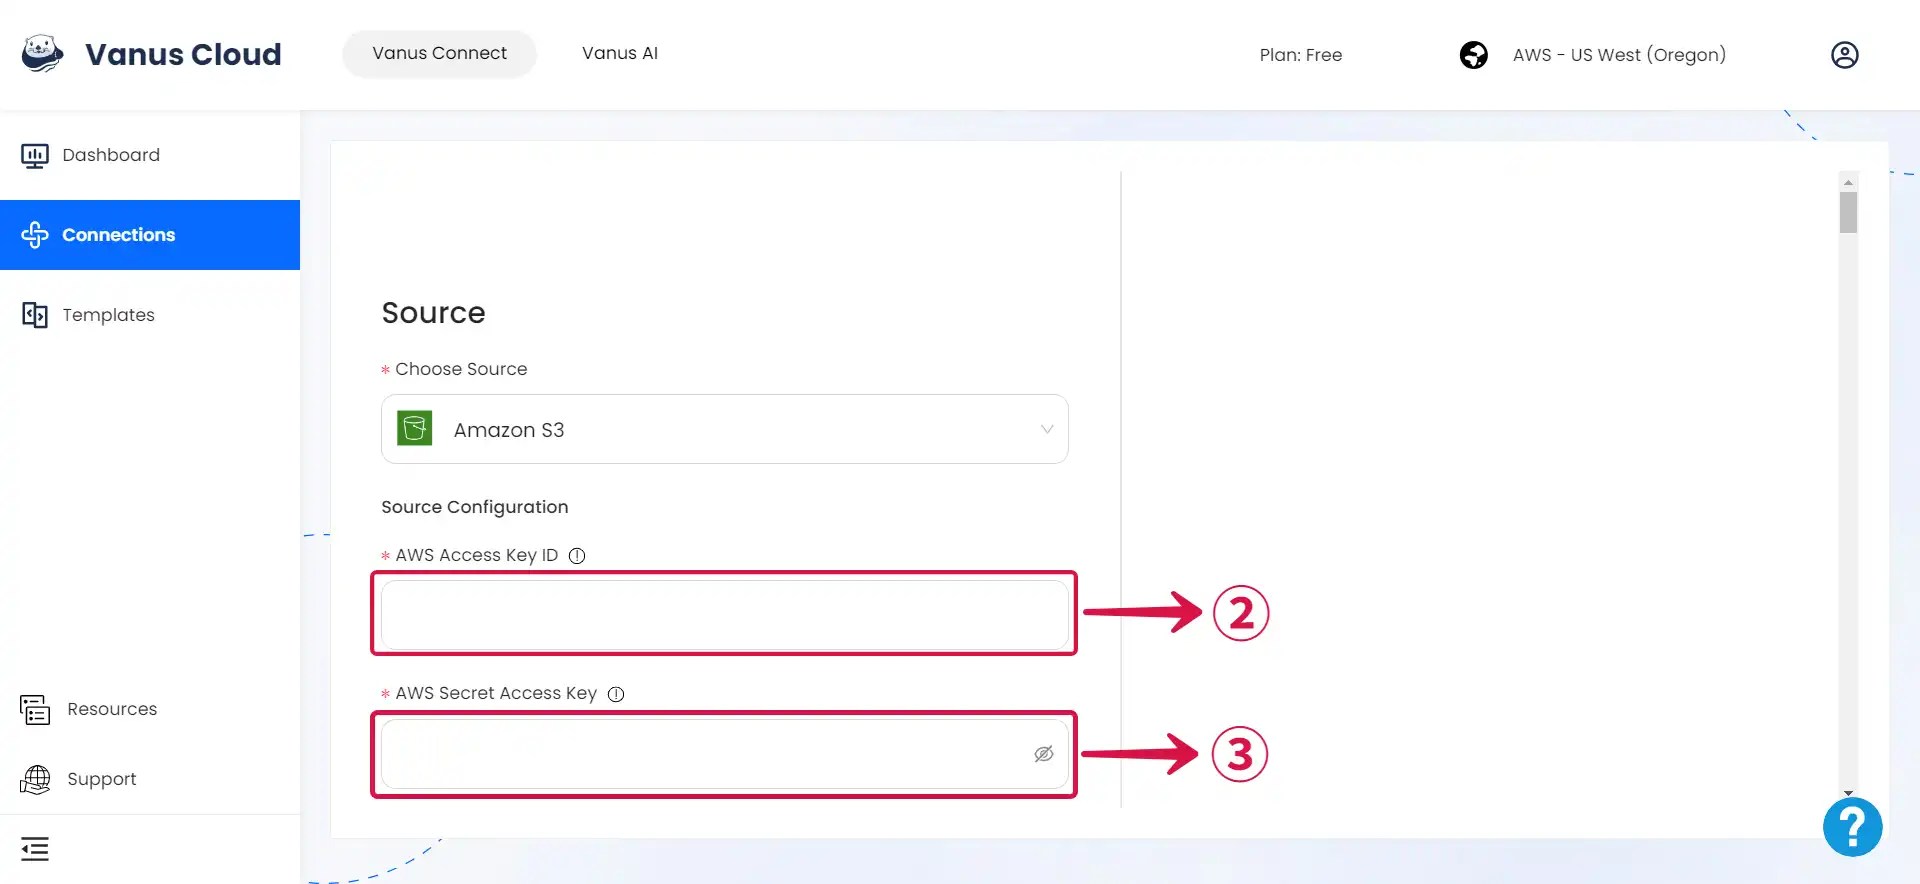Click info icon beside AWS Access Key ID

pyautogui.click(x=577, y=556)
